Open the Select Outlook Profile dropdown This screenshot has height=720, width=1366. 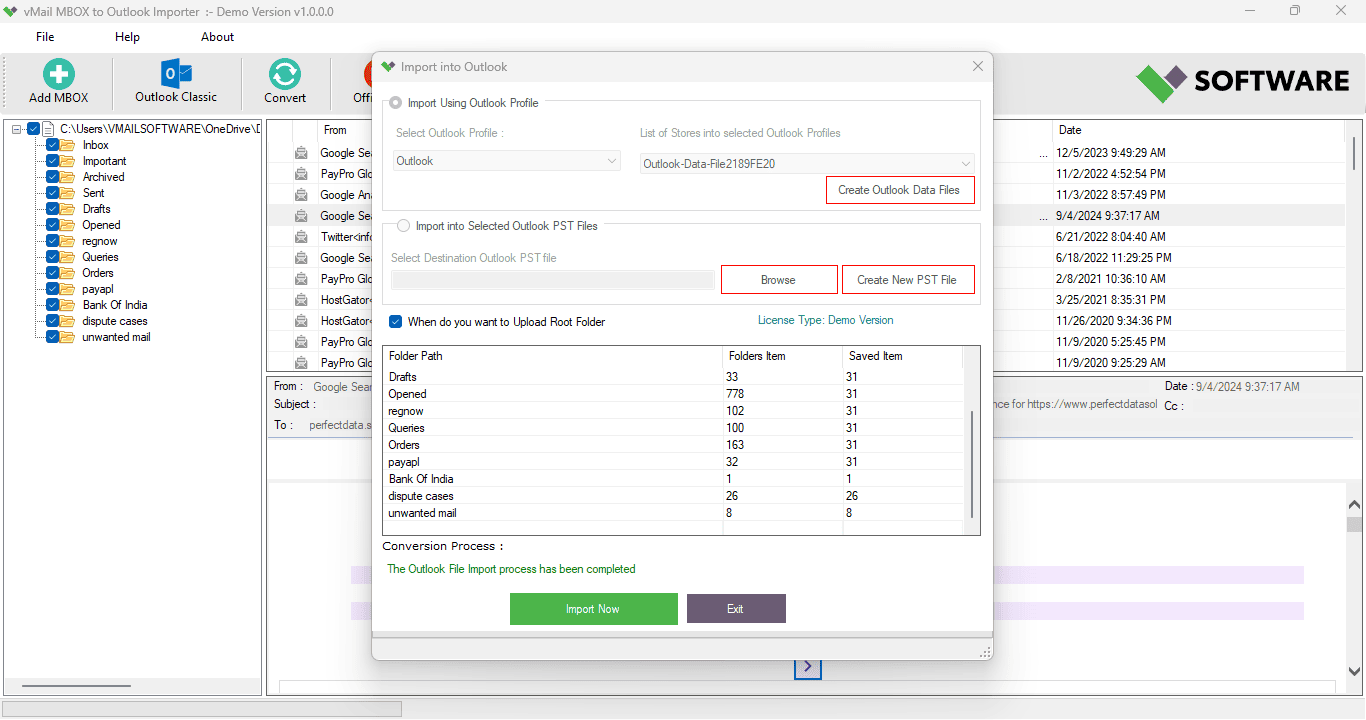pyautogui.click(x=507, y=161)
